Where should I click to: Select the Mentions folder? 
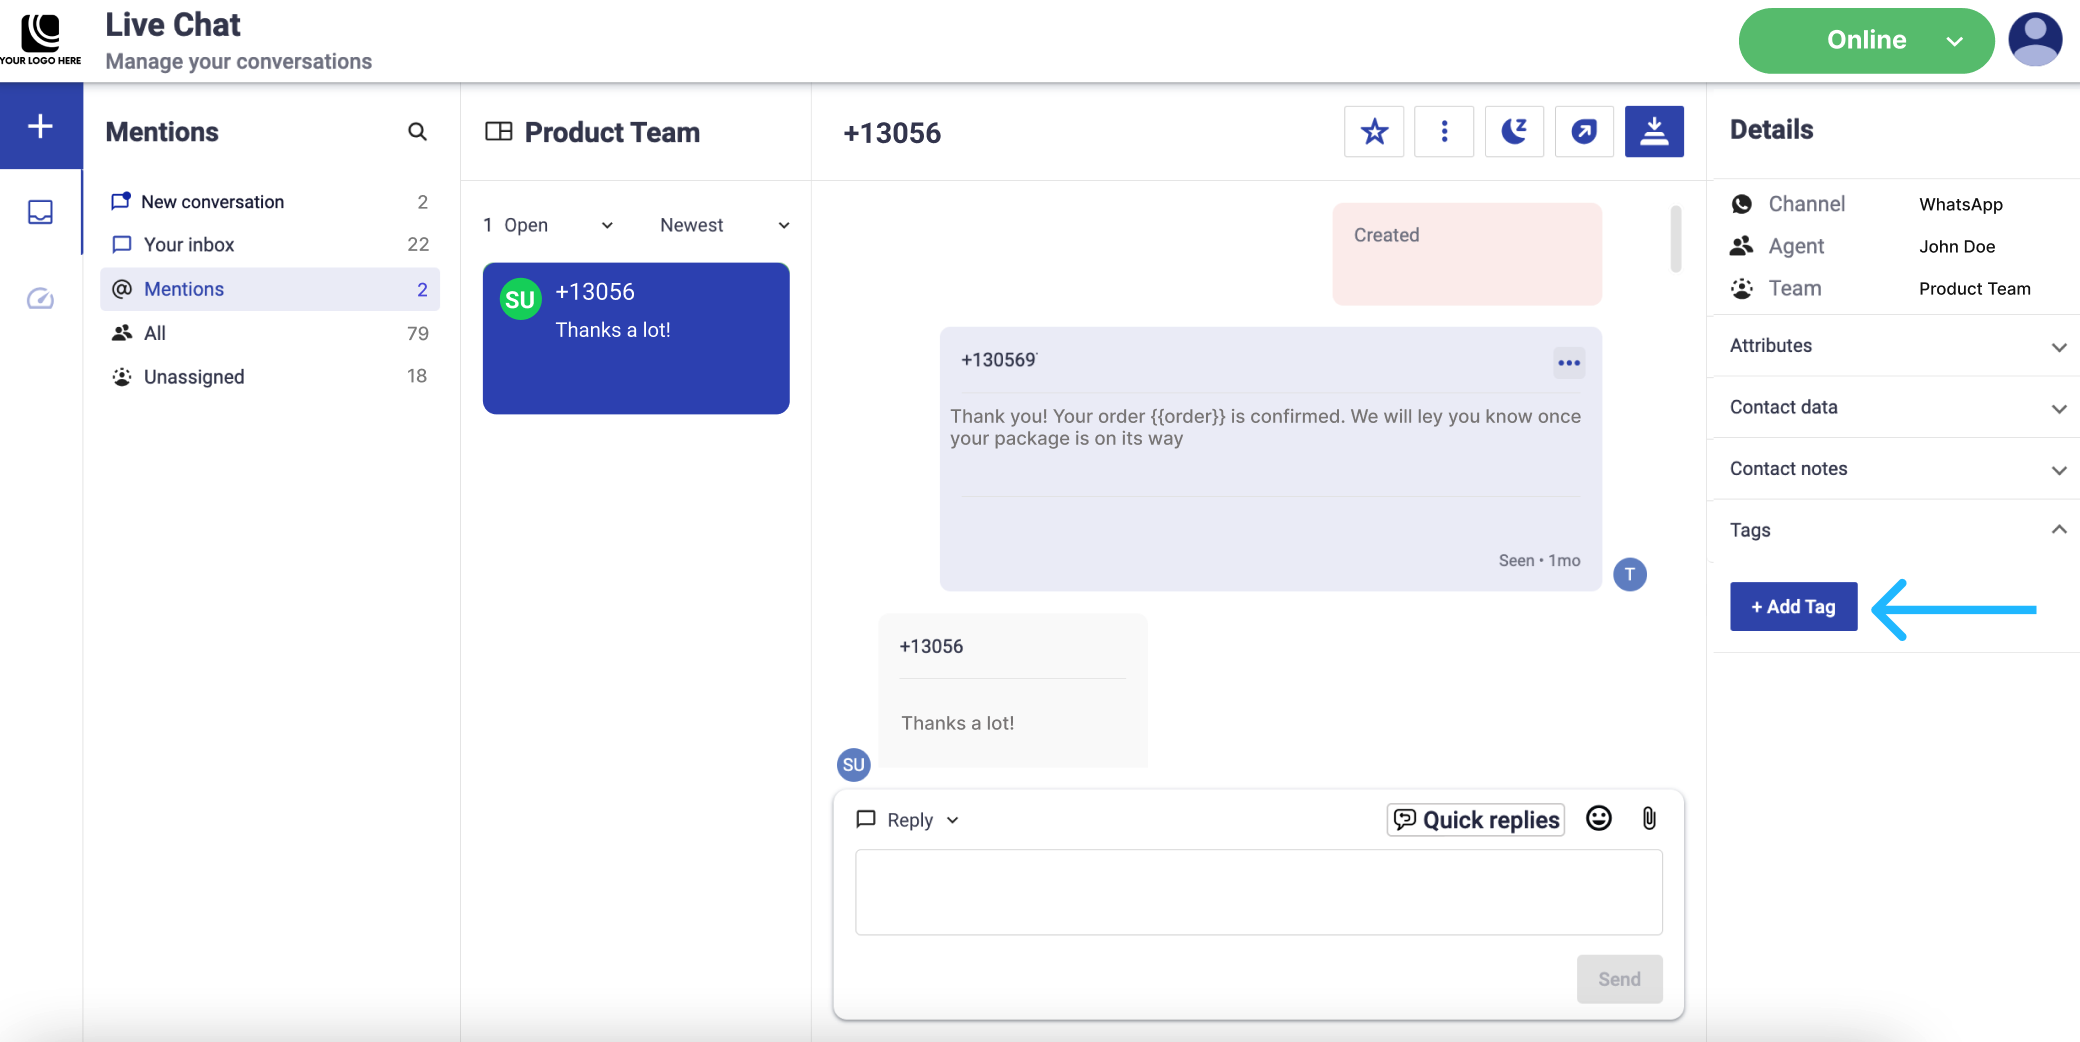[x=270, y=289]
